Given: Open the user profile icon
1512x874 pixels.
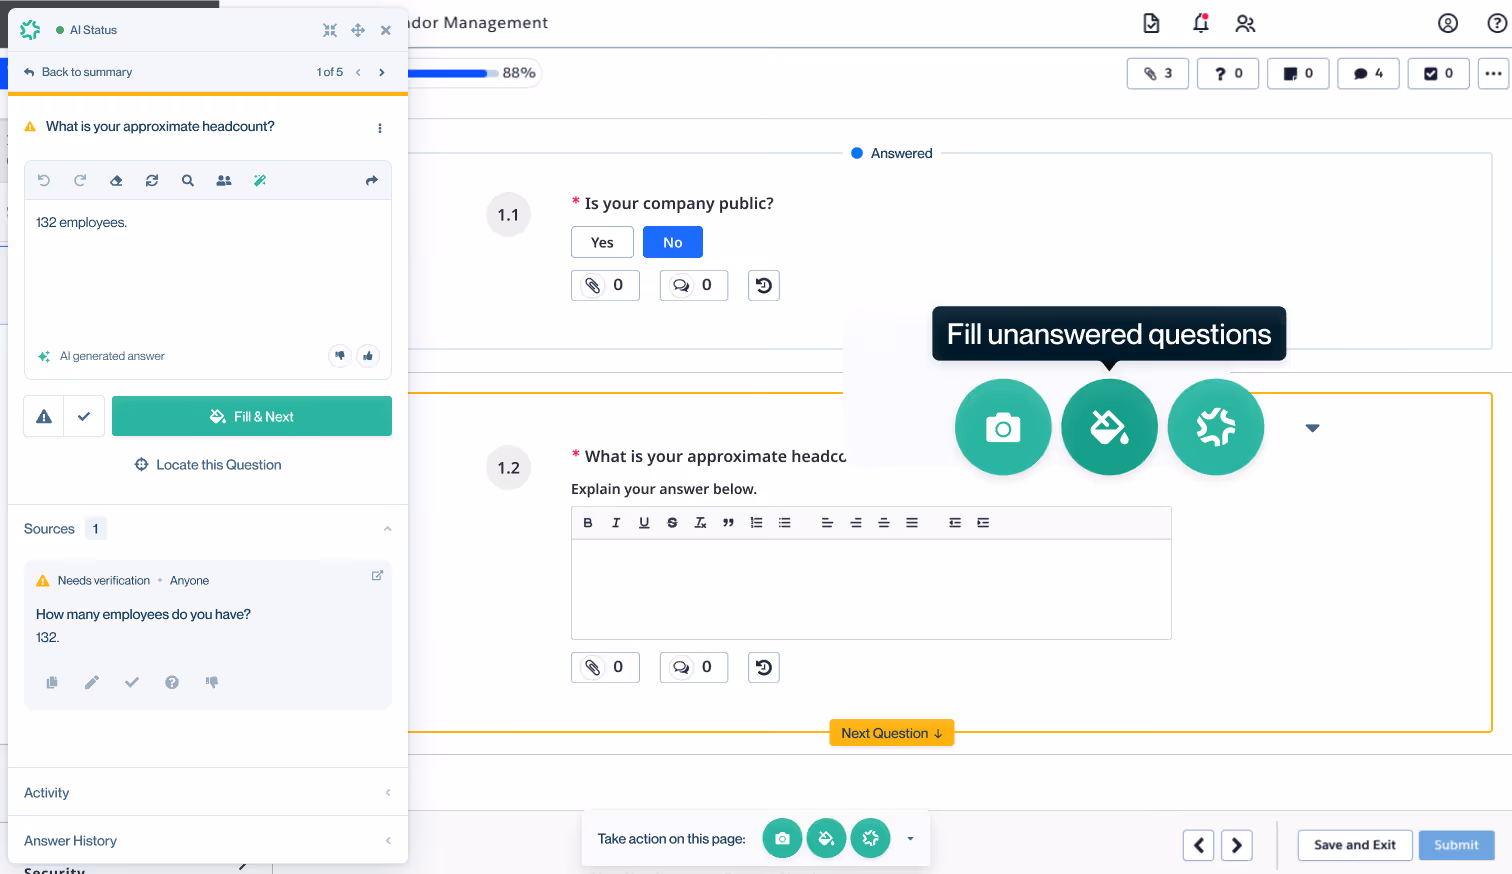Looking at the screenshot, I should (1448, 23).
